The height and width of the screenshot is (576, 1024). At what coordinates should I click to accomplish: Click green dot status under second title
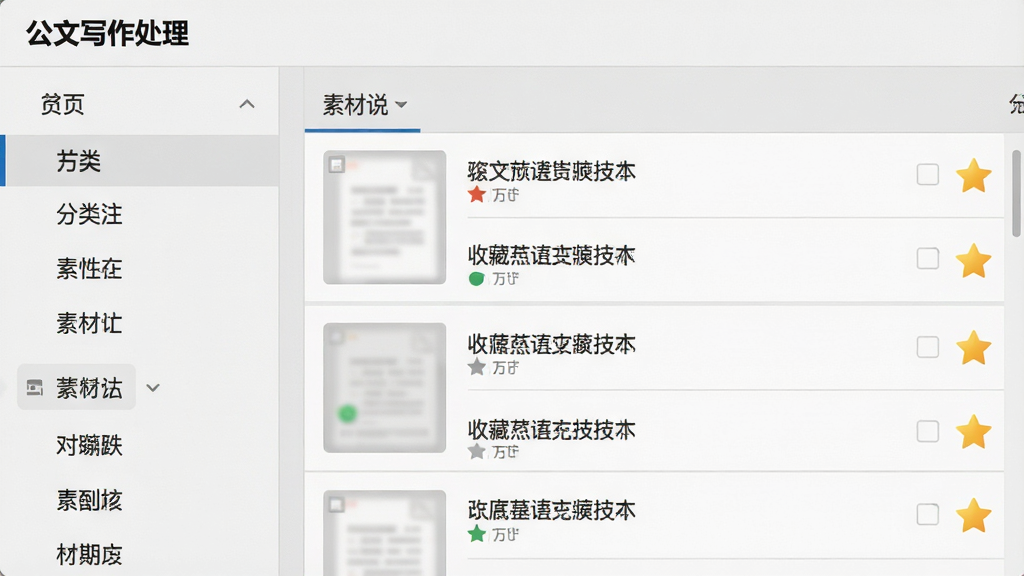point(477,279)
